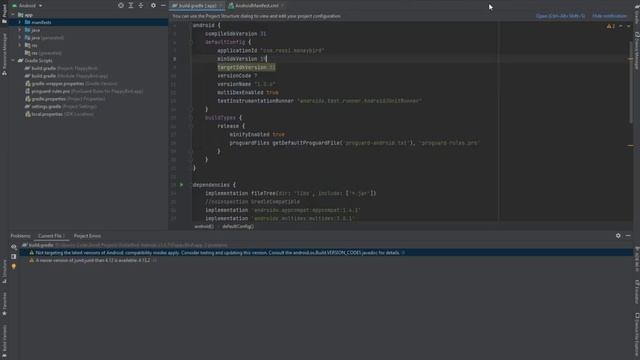Click the Select Opened File target icon
Screen dimensions: 640x360
pos(121,5)
